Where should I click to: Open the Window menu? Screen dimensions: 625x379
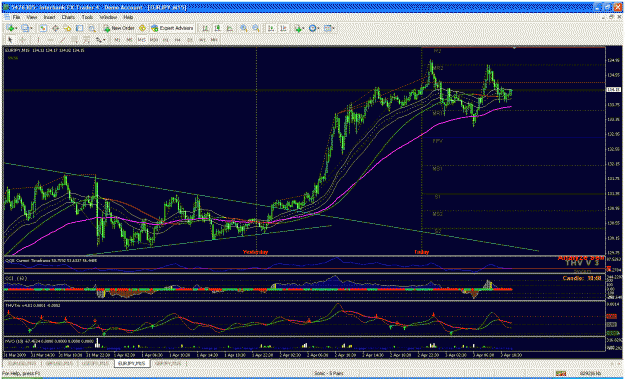(x=108, y=18)
